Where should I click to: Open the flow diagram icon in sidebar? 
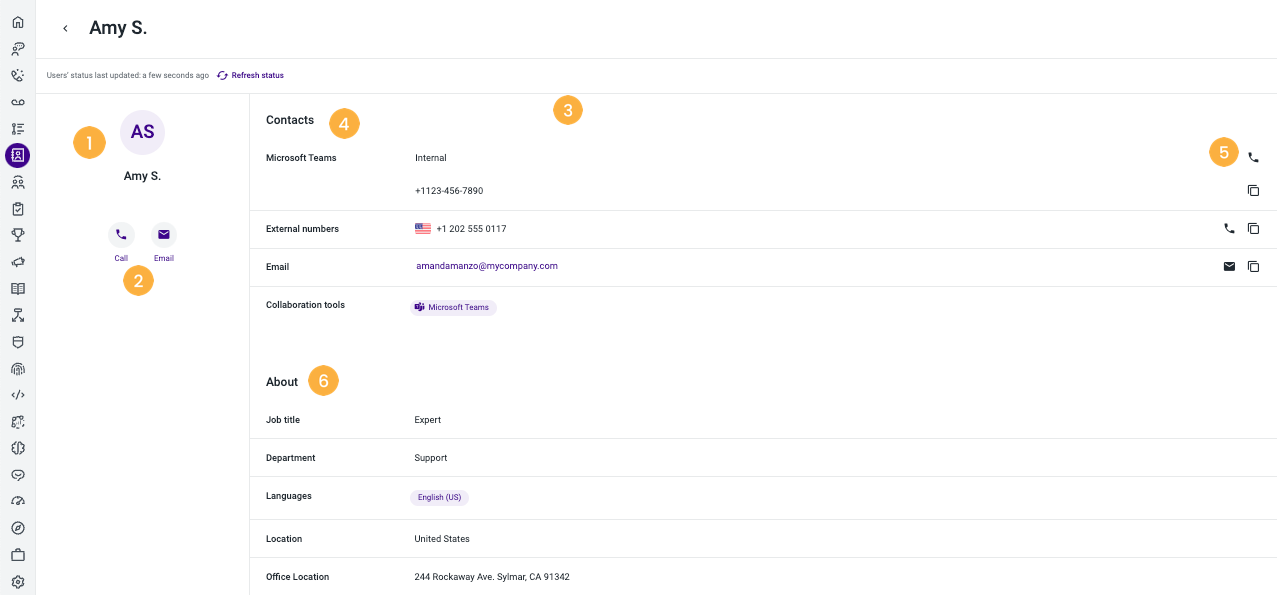(x=17, y=315)
